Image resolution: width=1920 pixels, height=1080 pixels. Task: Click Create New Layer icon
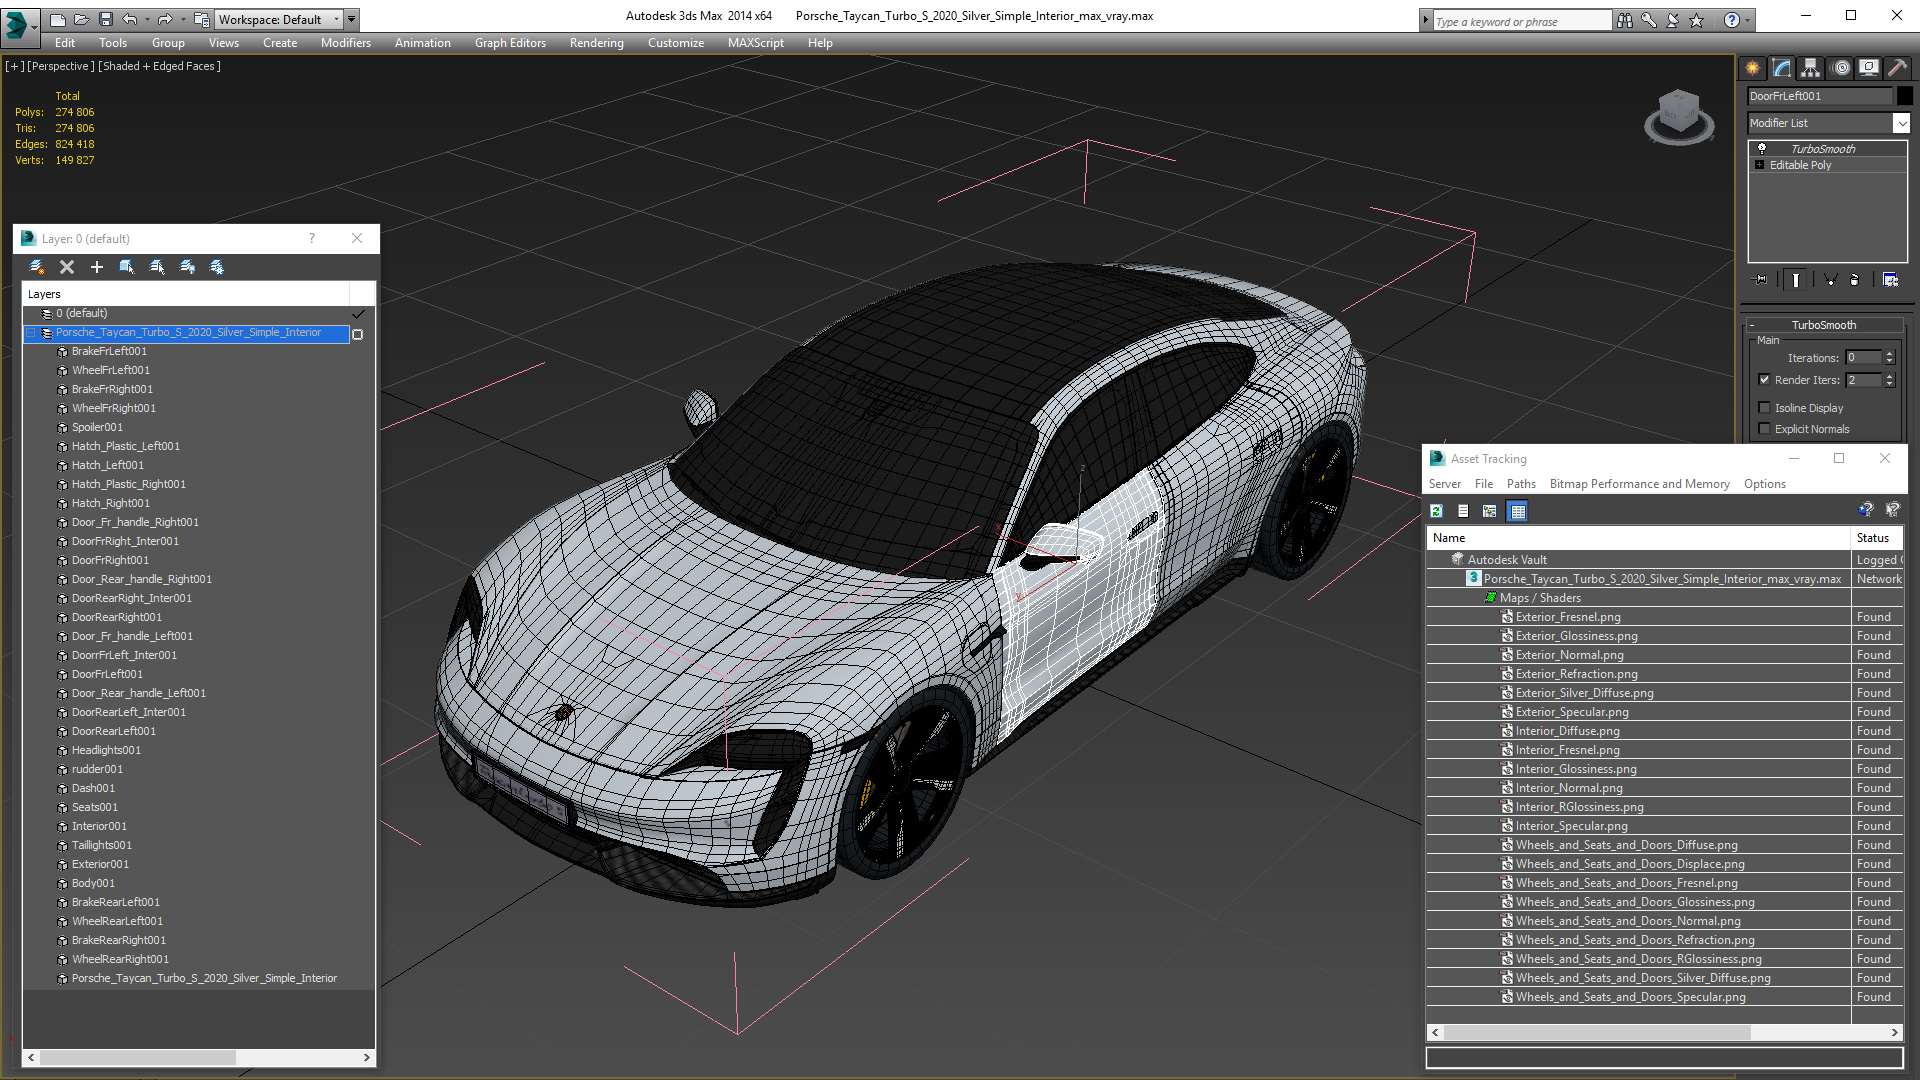click(37, 267)
